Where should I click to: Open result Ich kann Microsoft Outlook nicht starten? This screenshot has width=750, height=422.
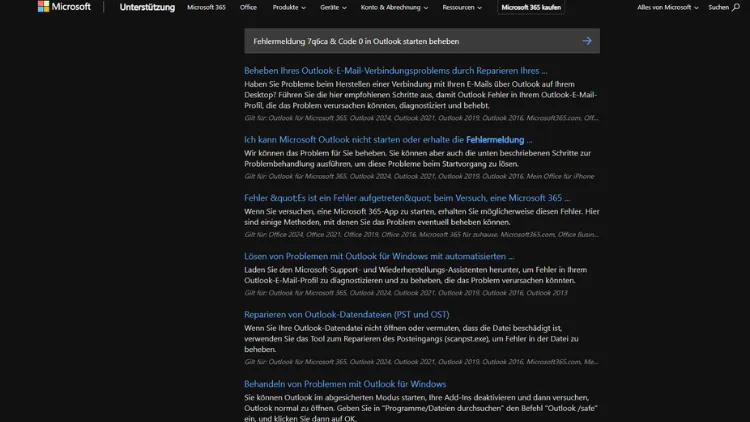pyautogui.click(x=388, y=140)
